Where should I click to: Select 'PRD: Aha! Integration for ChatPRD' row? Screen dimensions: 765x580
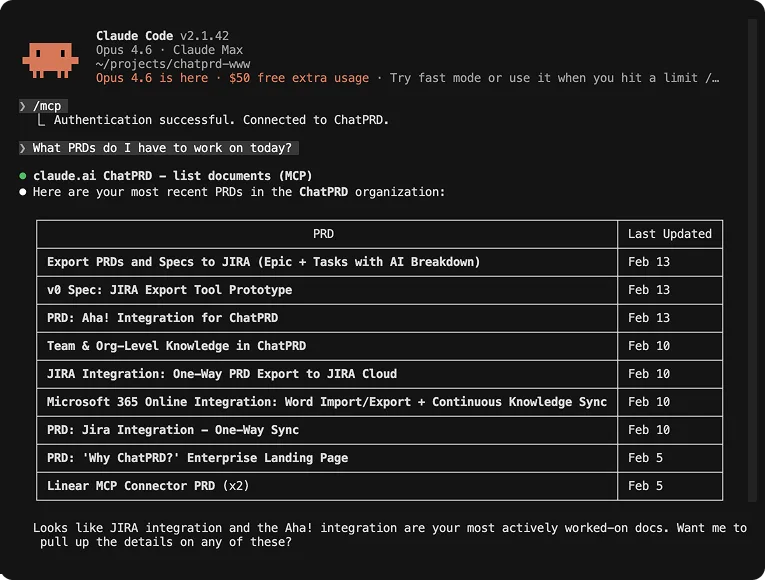click(162, 318)
